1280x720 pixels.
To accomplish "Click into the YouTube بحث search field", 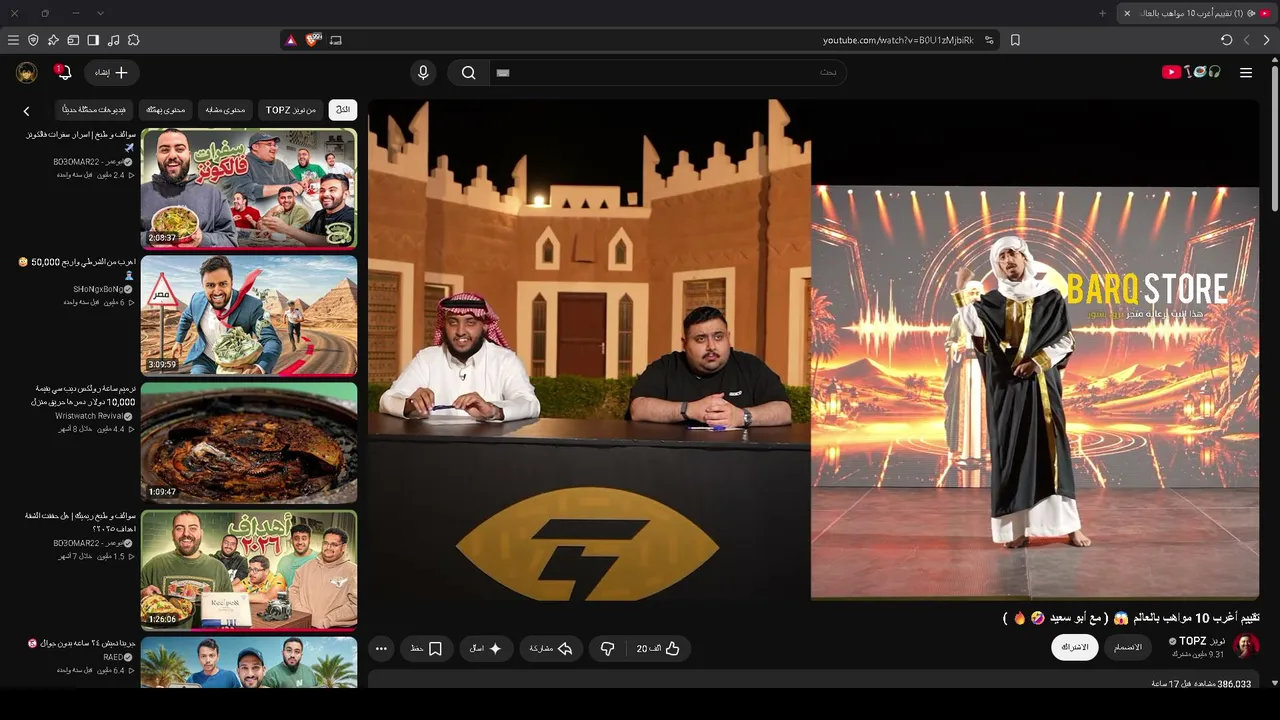I will click(x=667, y=72).
